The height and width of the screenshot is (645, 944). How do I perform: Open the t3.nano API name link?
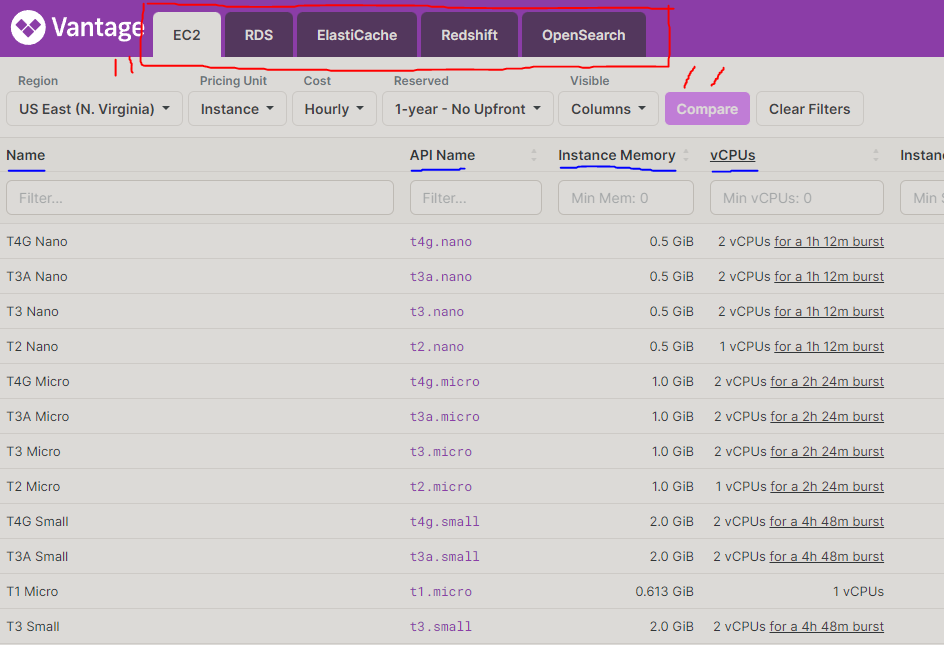click(x=437, y=311)
